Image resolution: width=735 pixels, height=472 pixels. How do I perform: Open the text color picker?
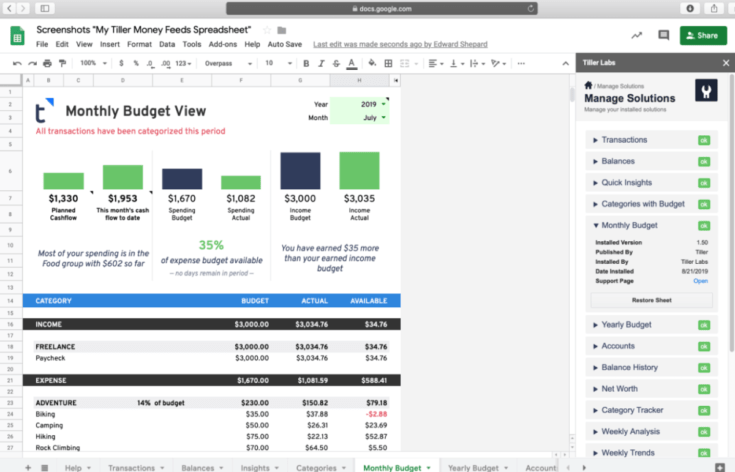coord(352,64)
